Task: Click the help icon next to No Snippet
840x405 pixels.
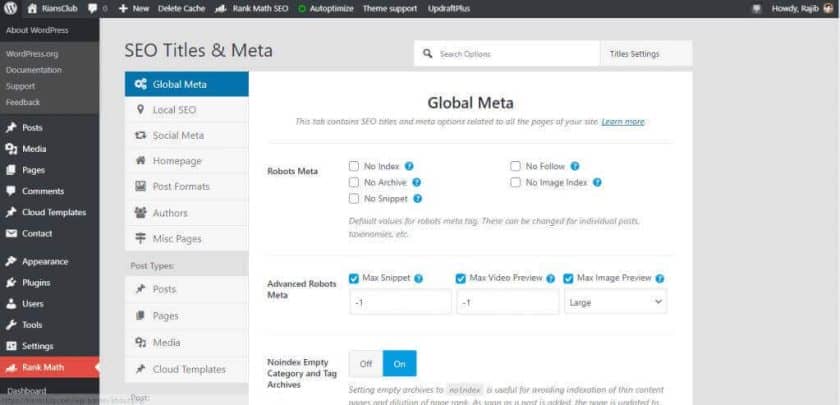Action: pos(417,199)
